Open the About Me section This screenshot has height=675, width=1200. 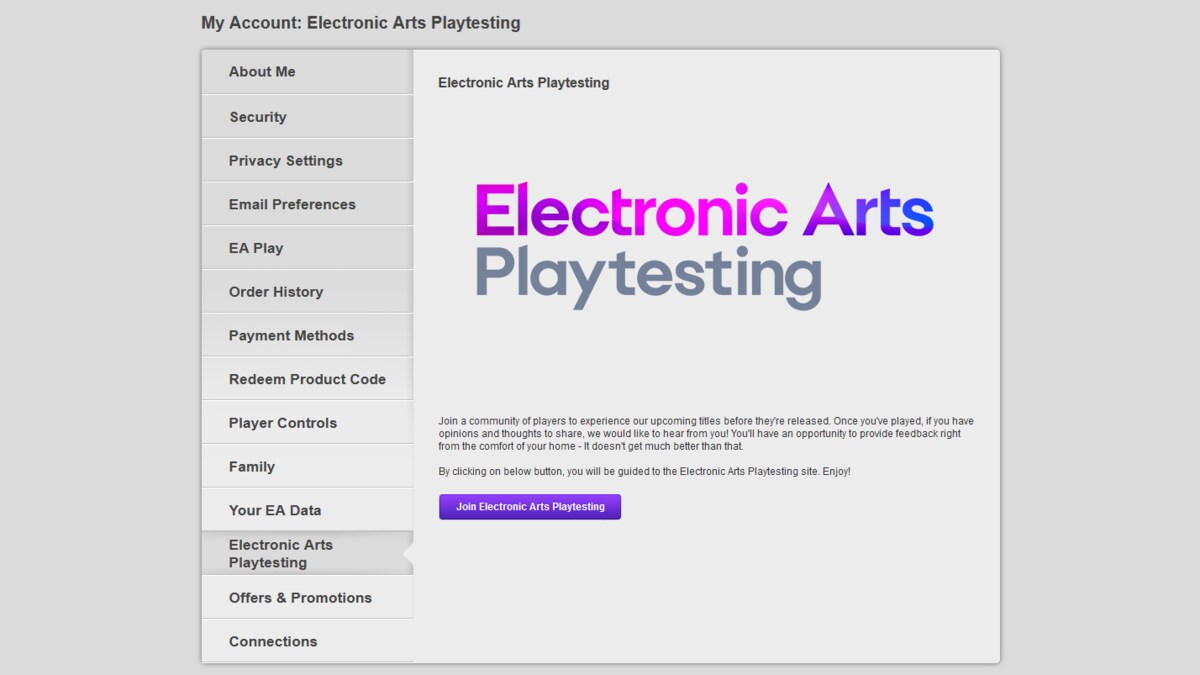(x=307, y=72)
